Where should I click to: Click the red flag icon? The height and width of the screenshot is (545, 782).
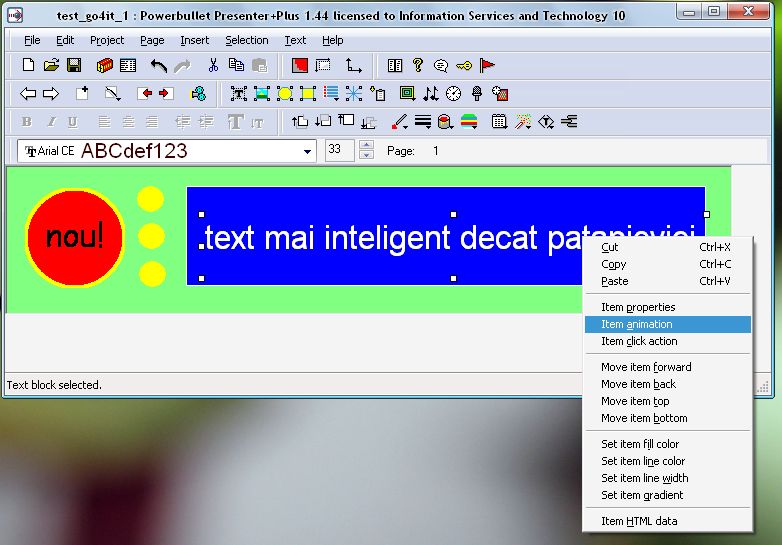(x=487, y=65)
